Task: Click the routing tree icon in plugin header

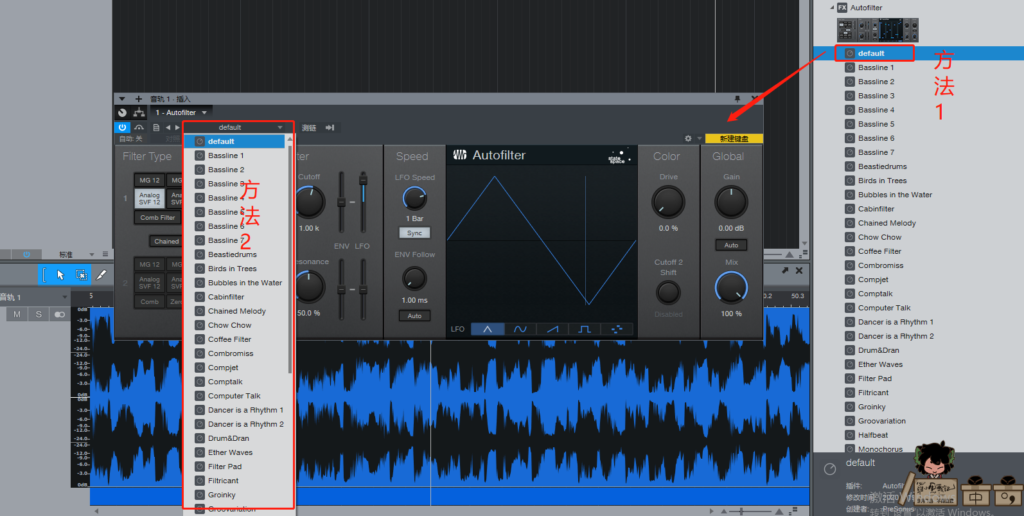Action: [139, 112]
